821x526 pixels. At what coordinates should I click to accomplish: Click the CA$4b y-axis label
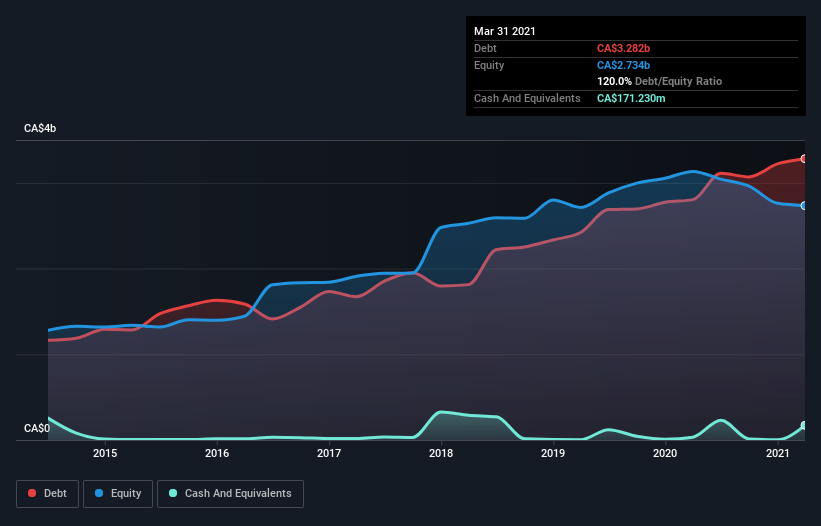coord(40,128)
